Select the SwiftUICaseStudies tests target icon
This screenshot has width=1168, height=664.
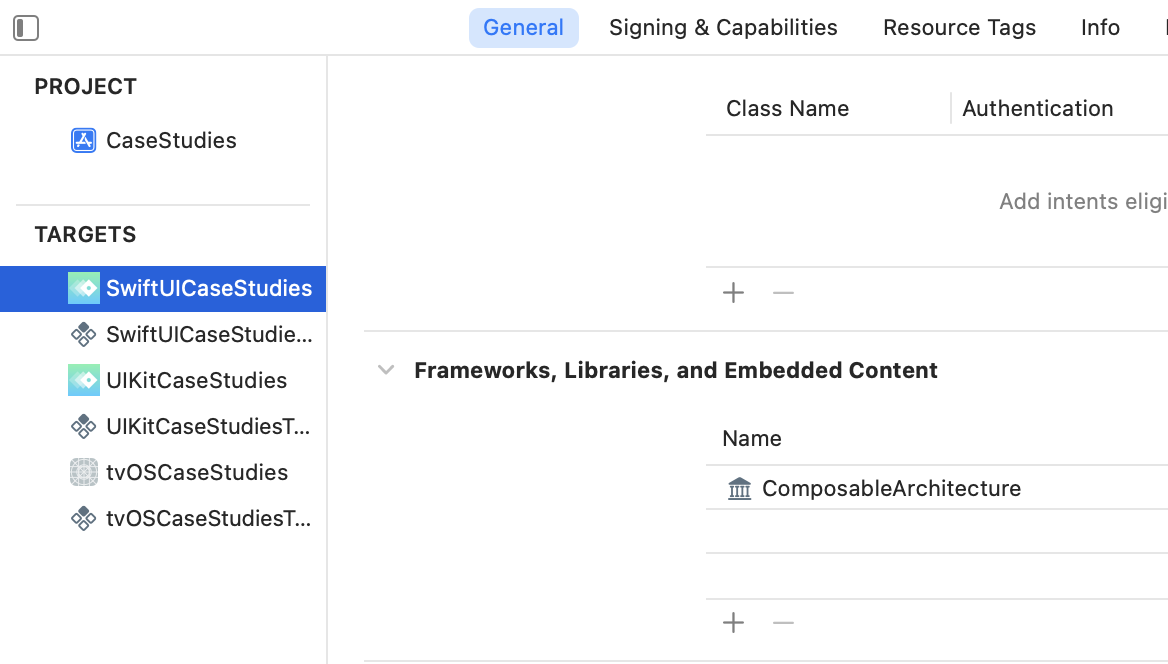coord(83,335)
